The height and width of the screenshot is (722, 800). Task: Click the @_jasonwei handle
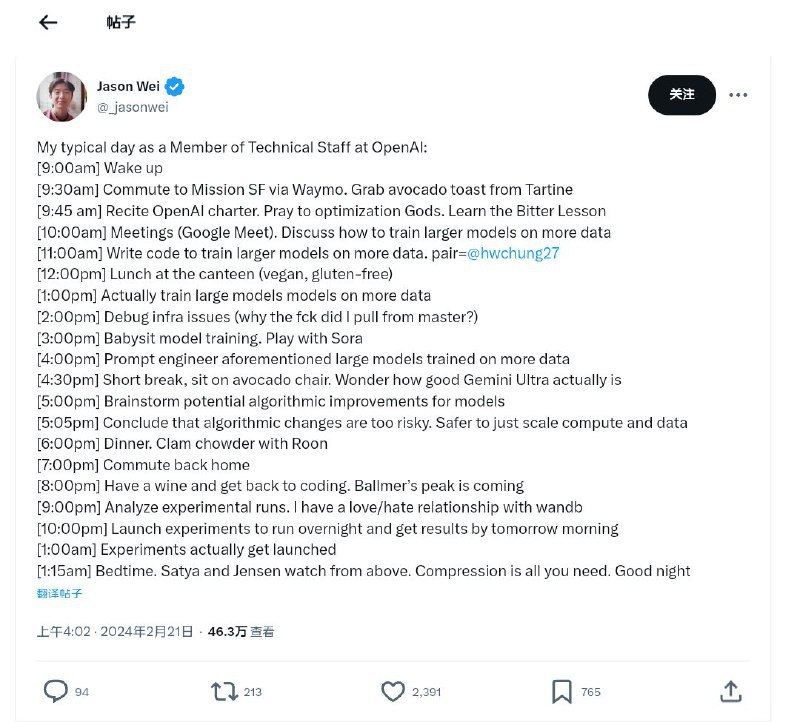tap(132, 105)
